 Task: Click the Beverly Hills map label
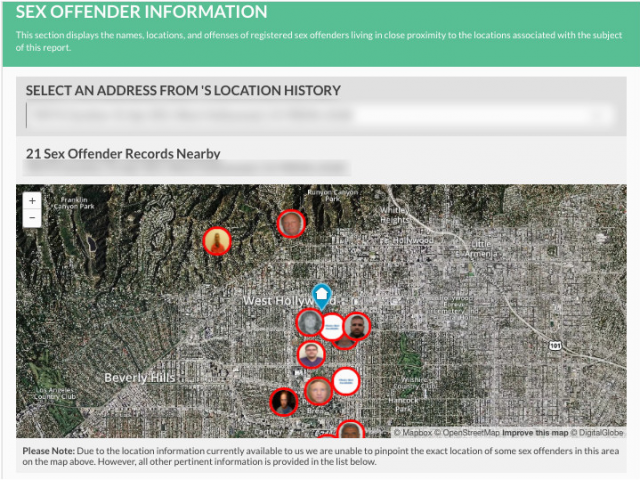(x=140, y=378)
